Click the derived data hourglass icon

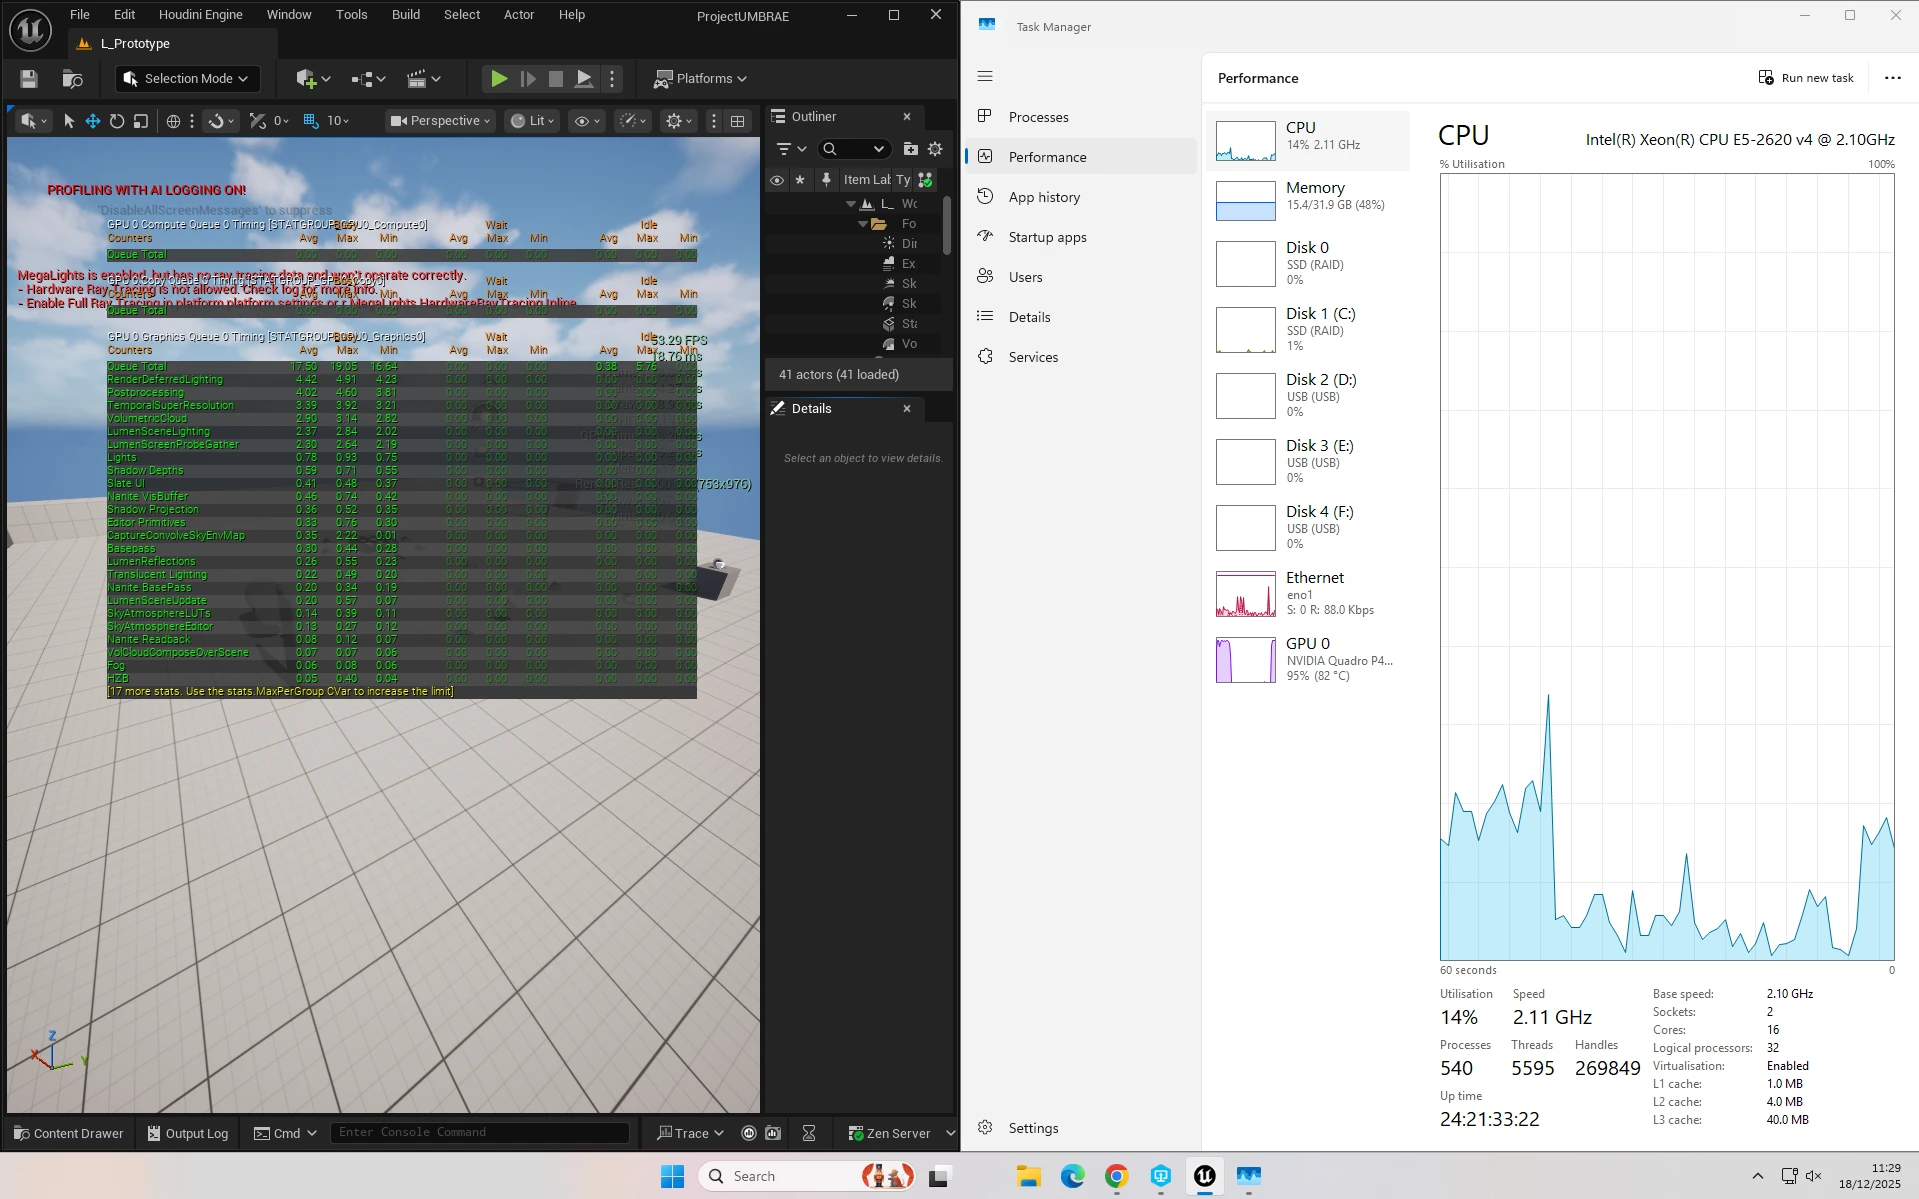(809, 1133)
